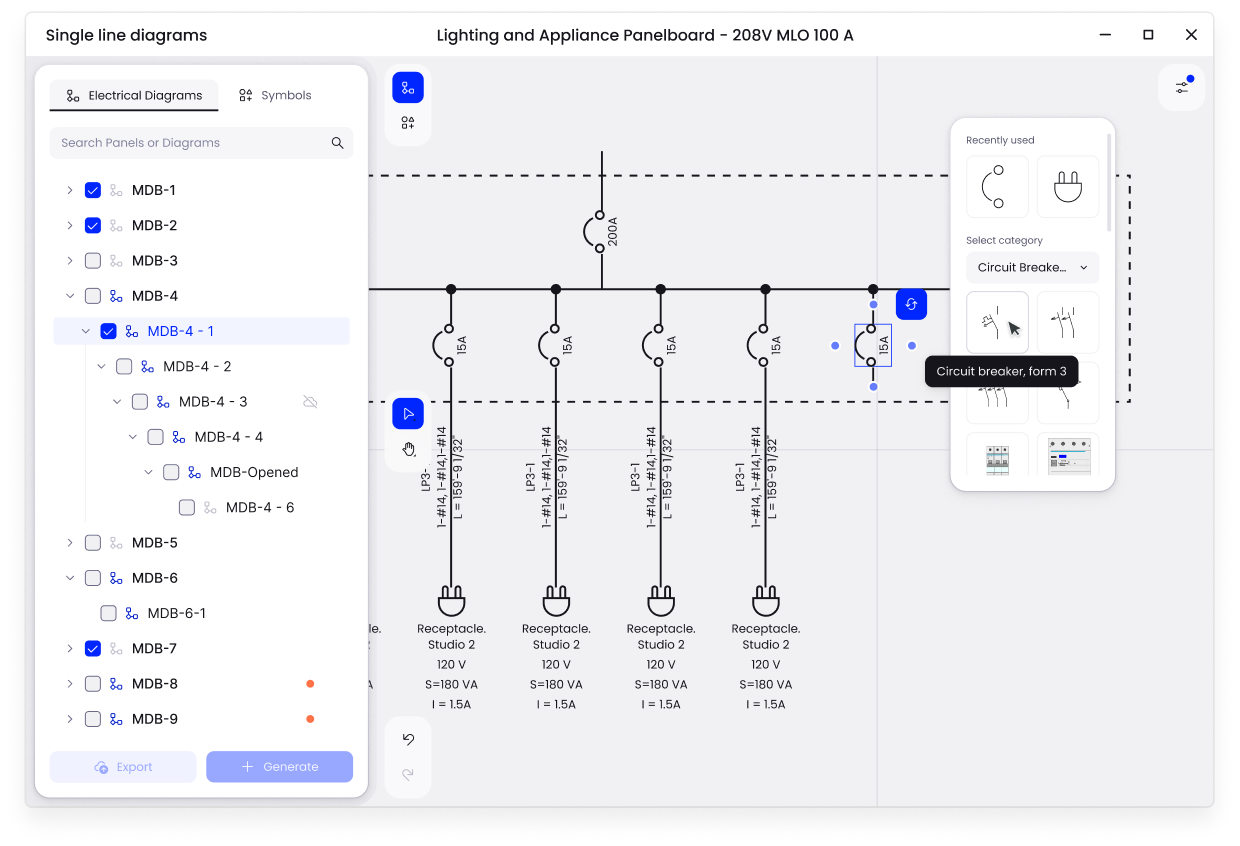The height and width of the screenshot is (846, 1240).
Task: Switch to the Symbols tab
Action: (x=275, y=95)
